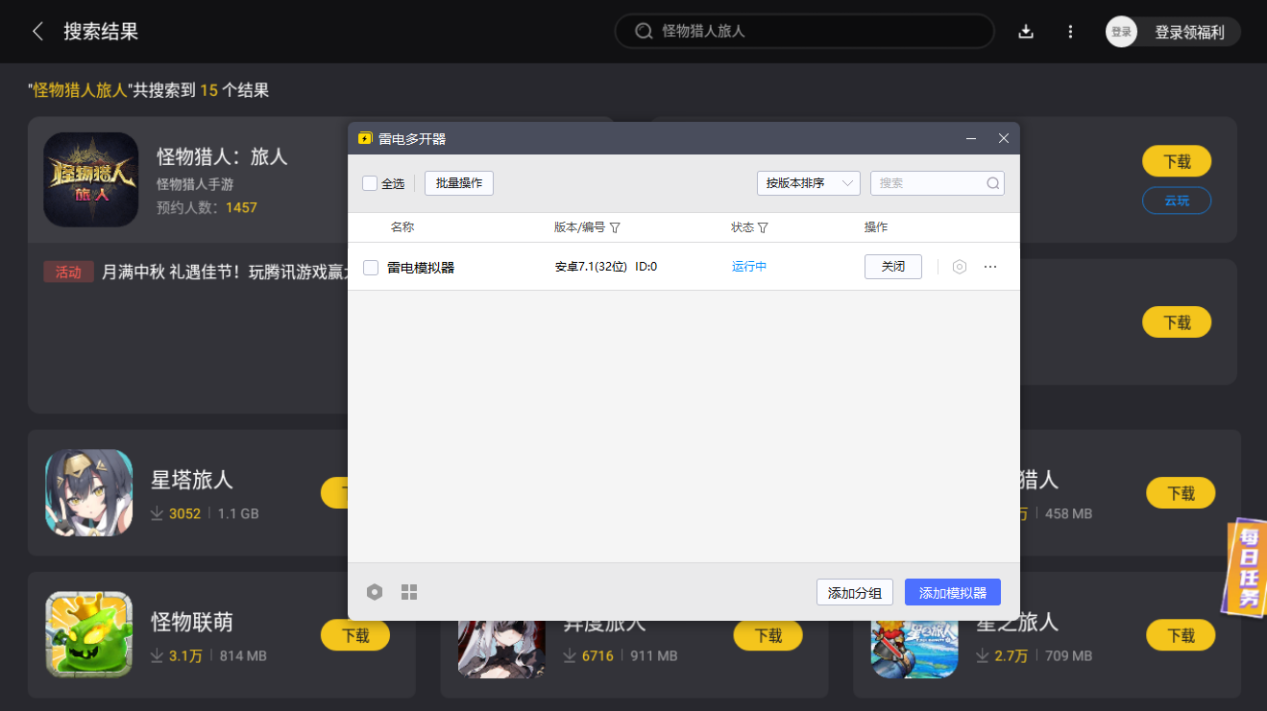Expand the 按版本排序 sort dropdown
The width and height of the screenshot is (1267, 711).
pyautogui.click(x=808, y=183)
